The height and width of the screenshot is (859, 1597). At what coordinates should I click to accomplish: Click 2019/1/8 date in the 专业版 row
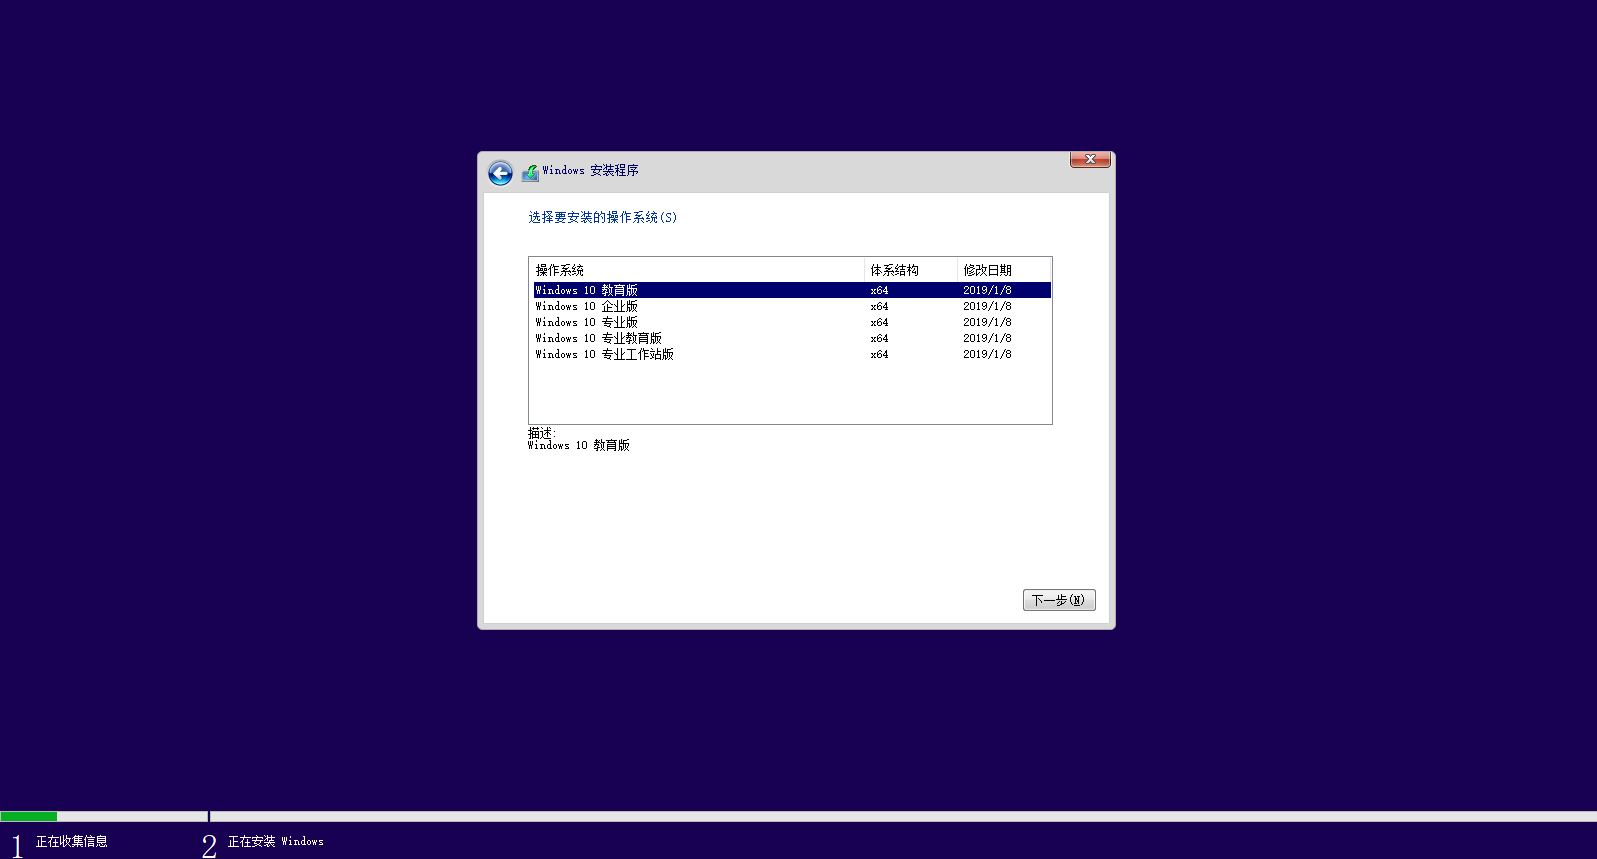click(987, 322)
